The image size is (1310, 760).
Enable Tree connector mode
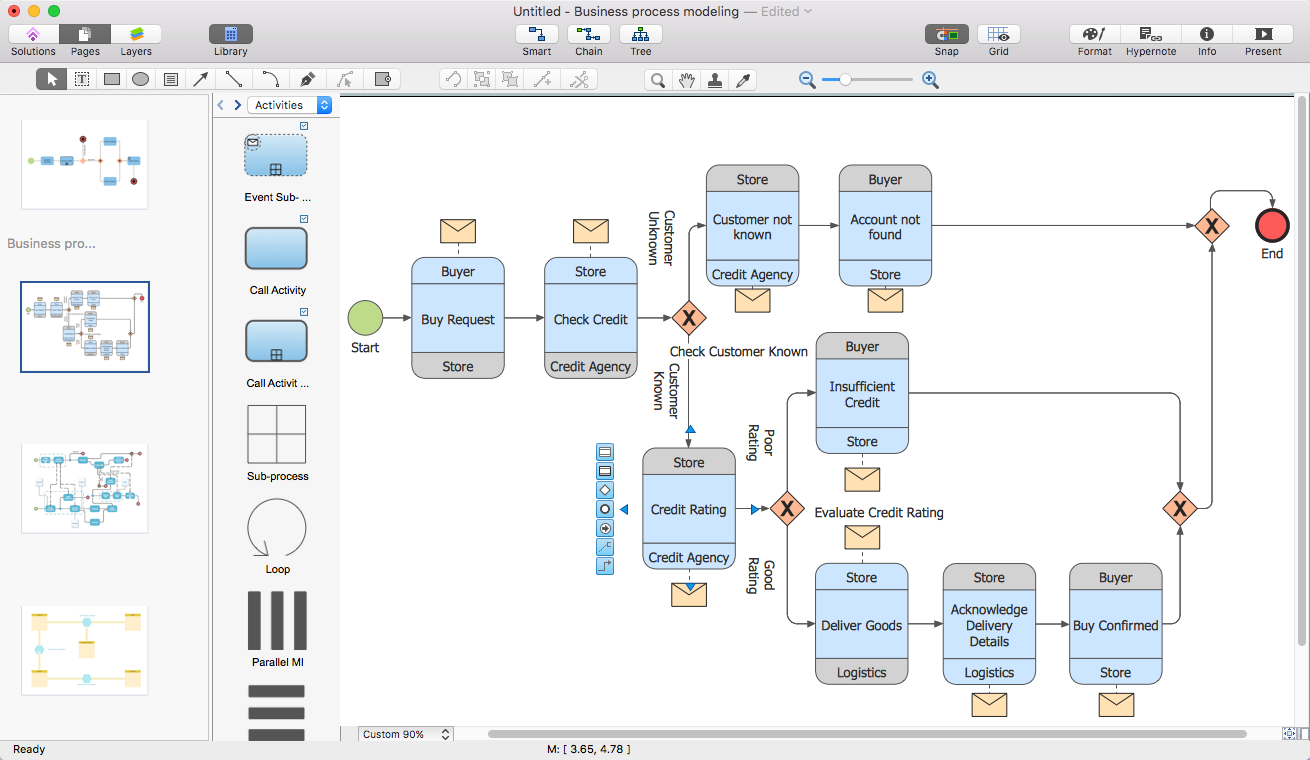[x=641, y=34]
